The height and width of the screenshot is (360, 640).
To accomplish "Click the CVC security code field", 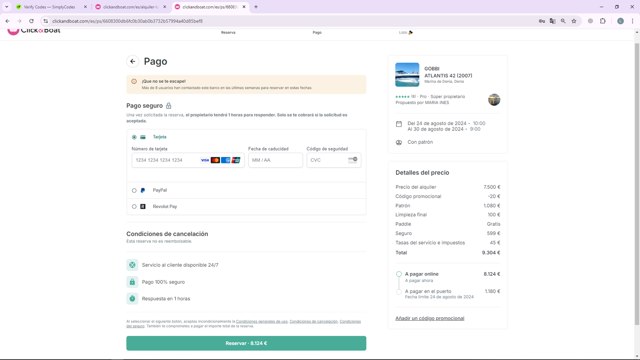I will tap(333, 160).
